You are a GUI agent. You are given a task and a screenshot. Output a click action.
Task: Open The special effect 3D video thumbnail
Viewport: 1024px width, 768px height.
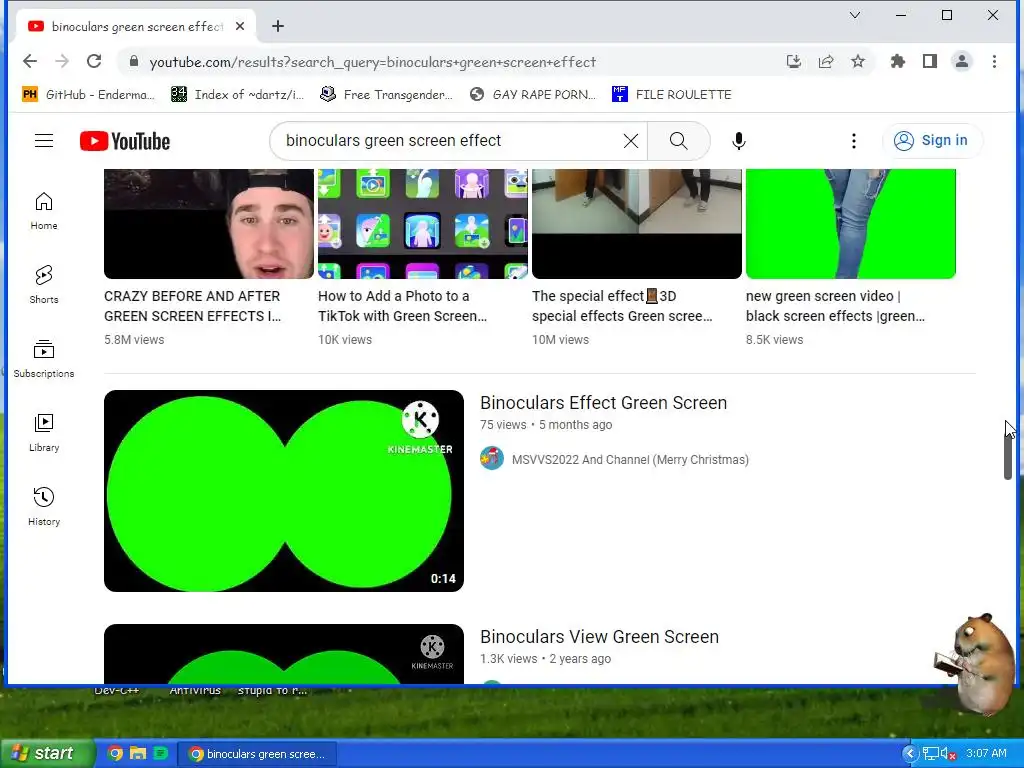[637, 223]
